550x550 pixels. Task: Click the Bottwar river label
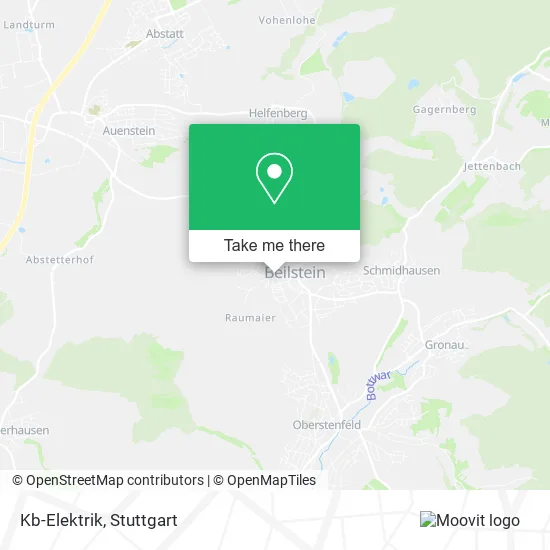(x=377, y=385)
